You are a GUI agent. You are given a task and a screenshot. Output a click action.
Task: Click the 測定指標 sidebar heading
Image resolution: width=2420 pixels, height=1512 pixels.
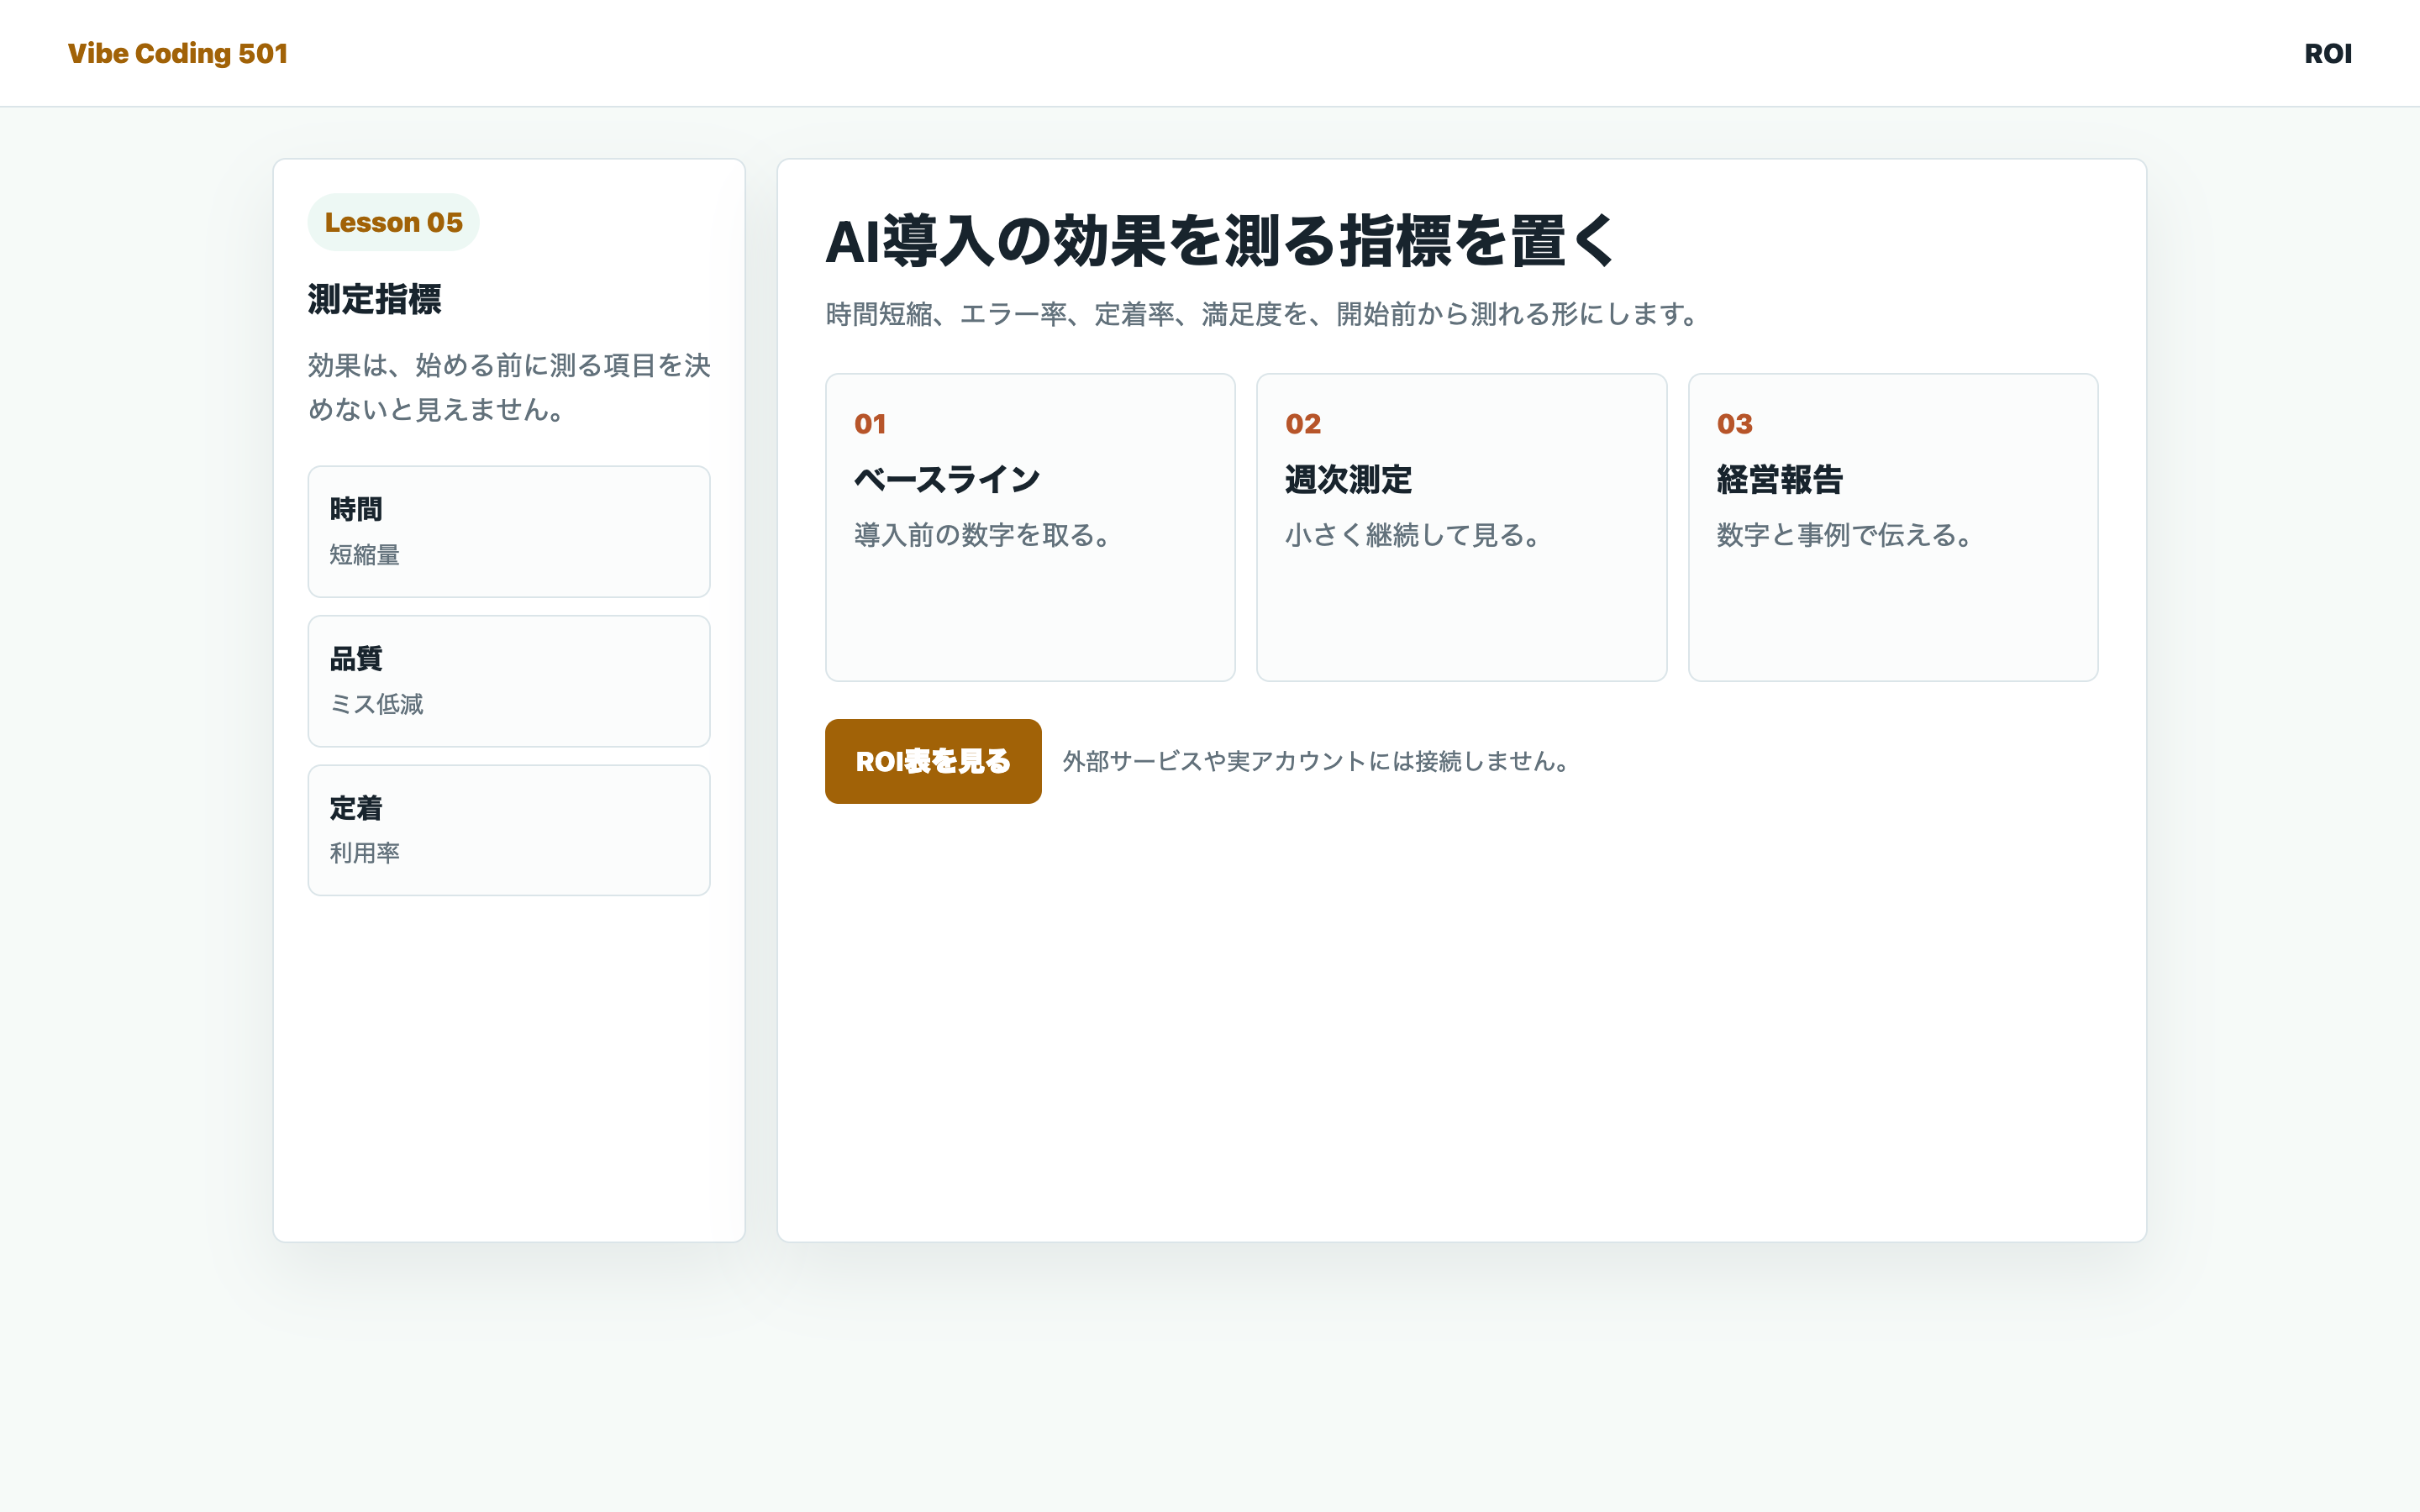tap(375, 299)
